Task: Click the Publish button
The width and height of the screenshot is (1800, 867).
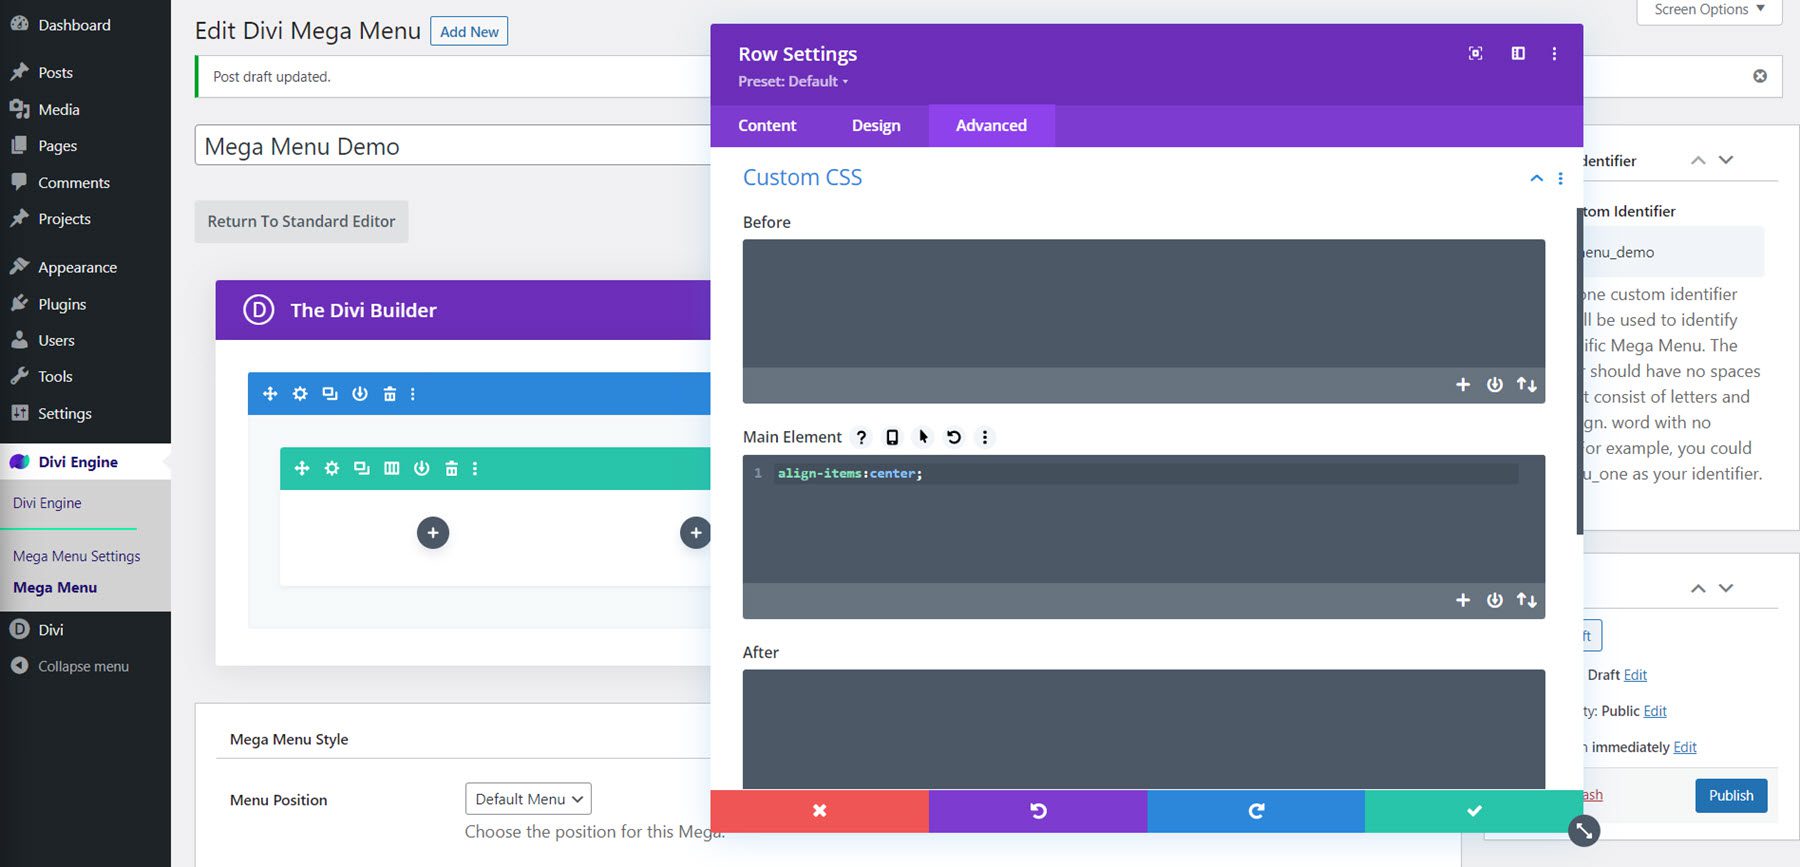Action: (1731, 796)
